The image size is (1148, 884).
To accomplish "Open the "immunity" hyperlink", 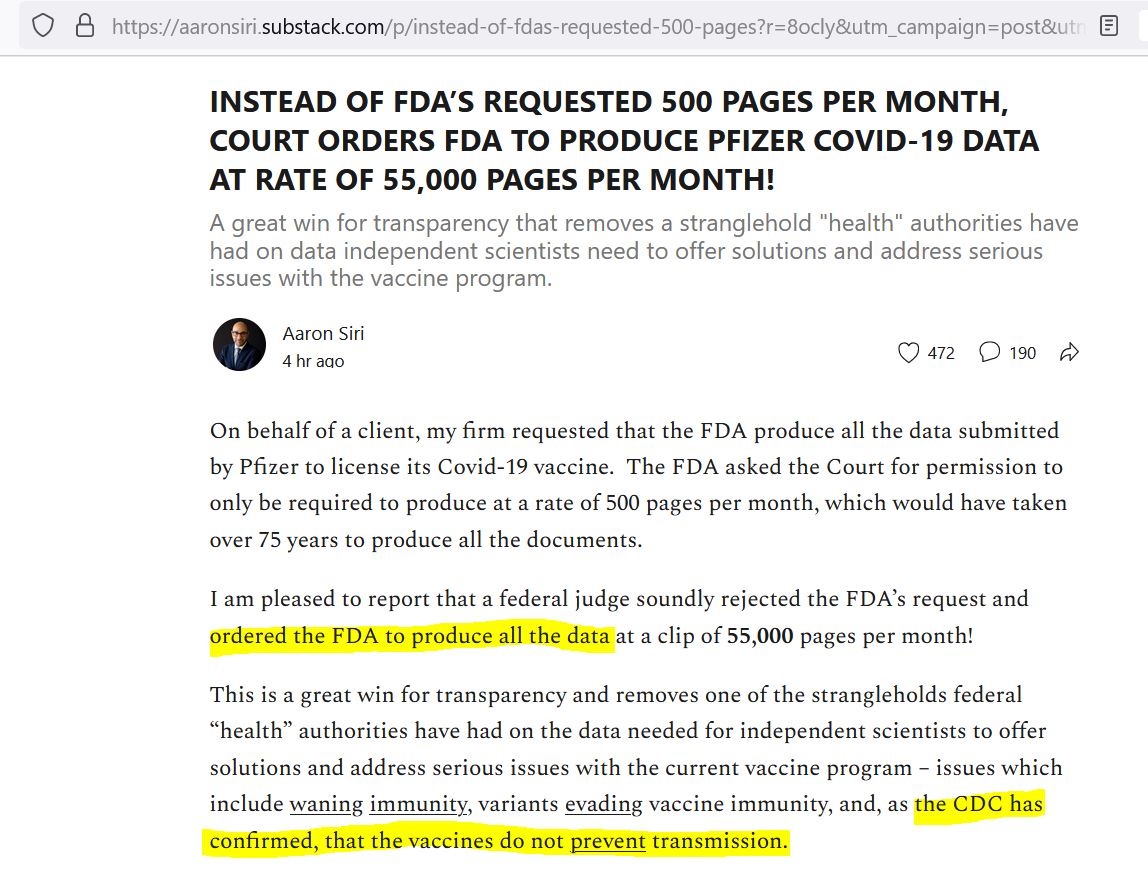I will tap(418, 804).
